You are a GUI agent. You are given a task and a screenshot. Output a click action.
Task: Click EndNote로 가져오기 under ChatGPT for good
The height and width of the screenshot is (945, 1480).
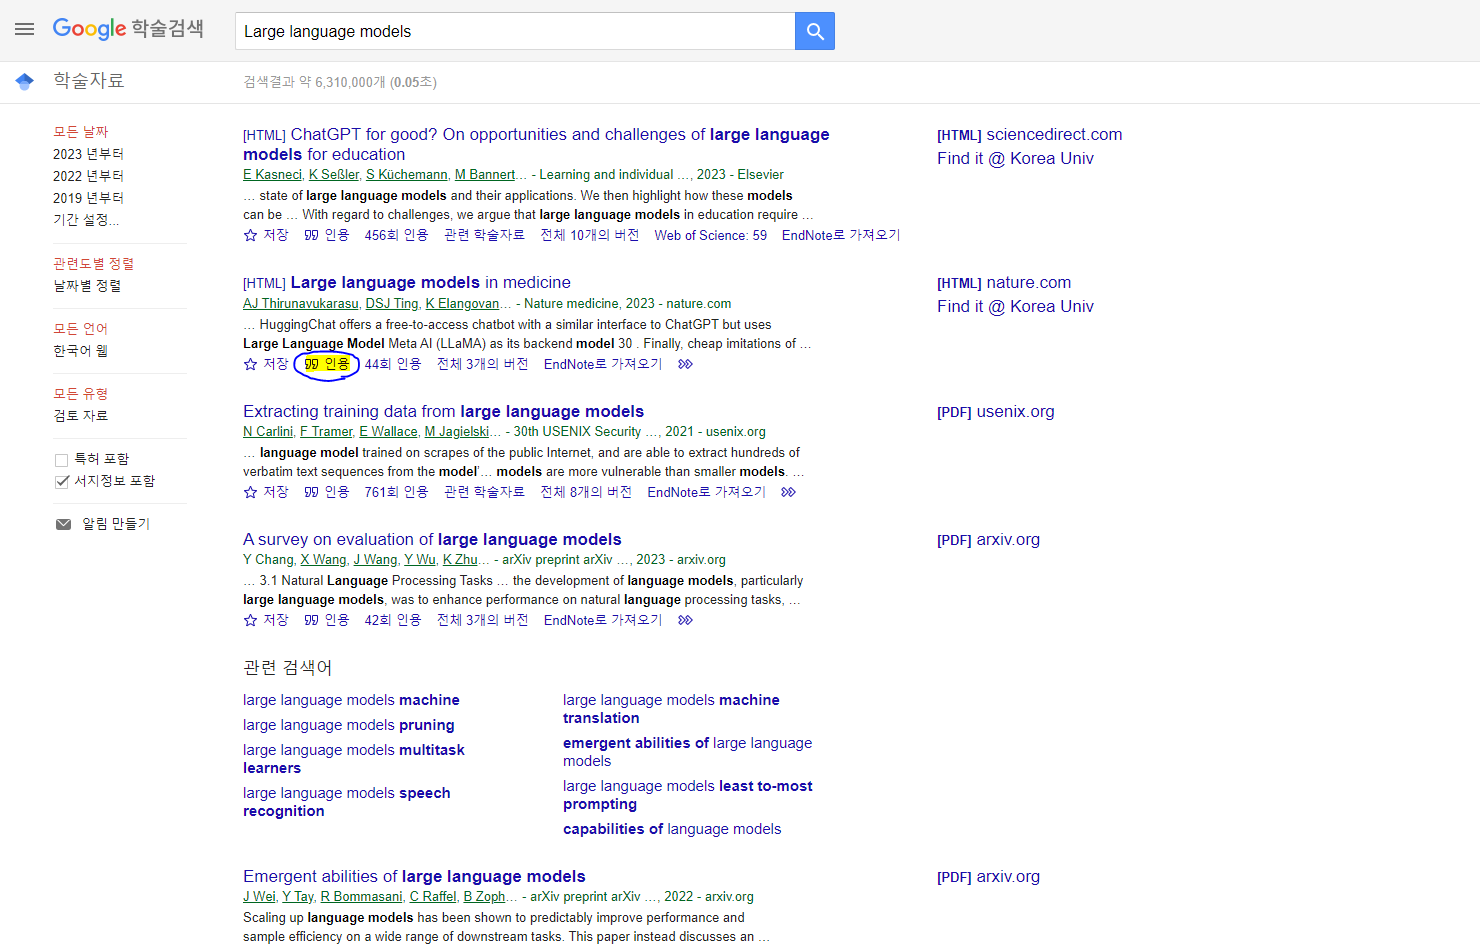[841, 235]
